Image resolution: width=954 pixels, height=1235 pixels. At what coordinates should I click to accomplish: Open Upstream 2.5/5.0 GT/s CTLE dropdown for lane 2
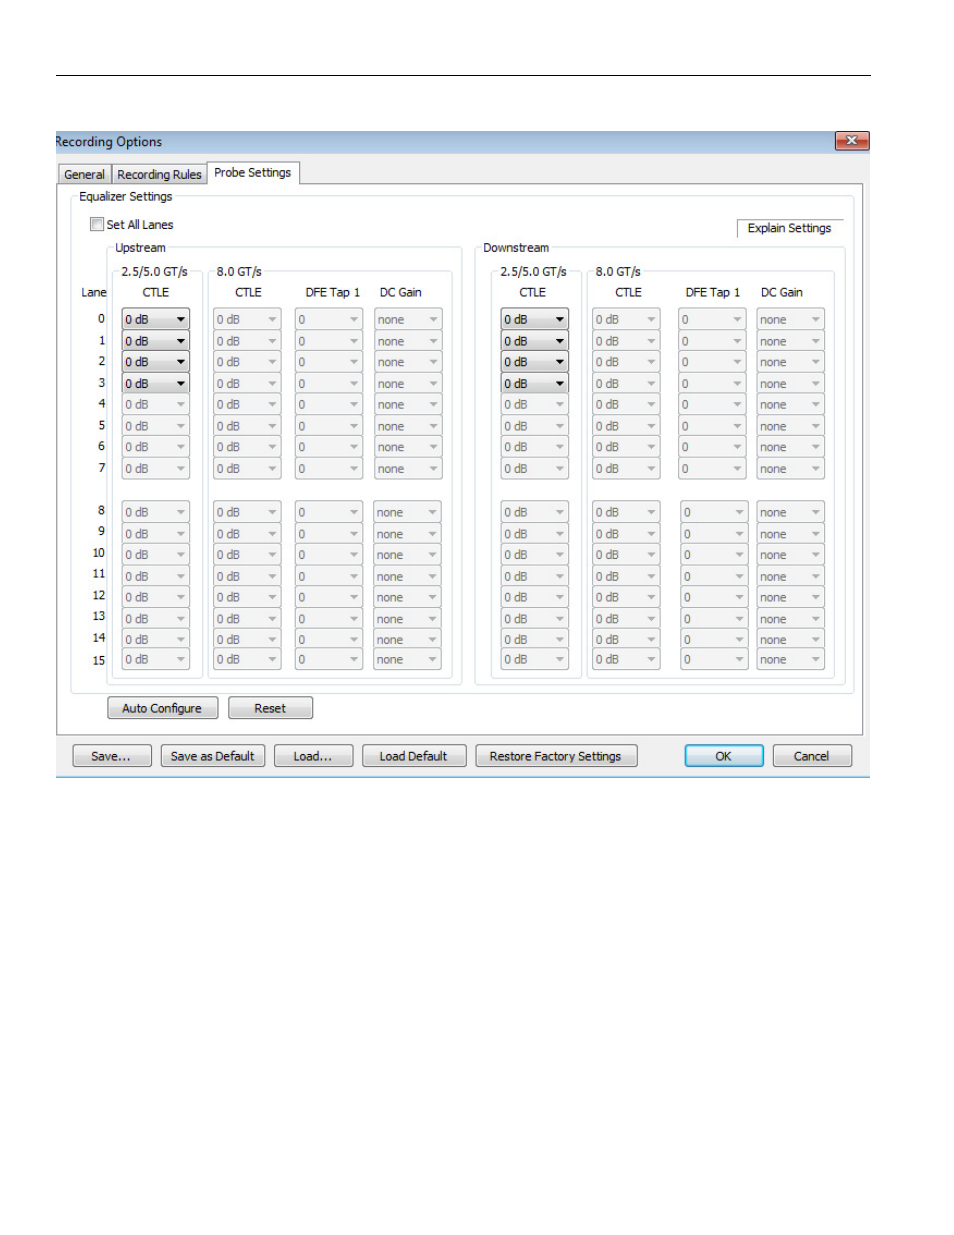click(156, 362)
